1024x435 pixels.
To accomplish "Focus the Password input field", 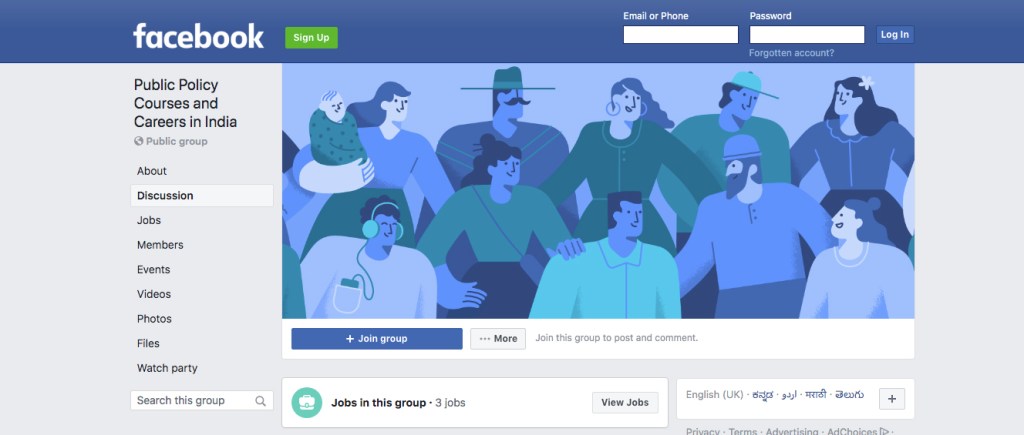I will (x=807, y=35).
